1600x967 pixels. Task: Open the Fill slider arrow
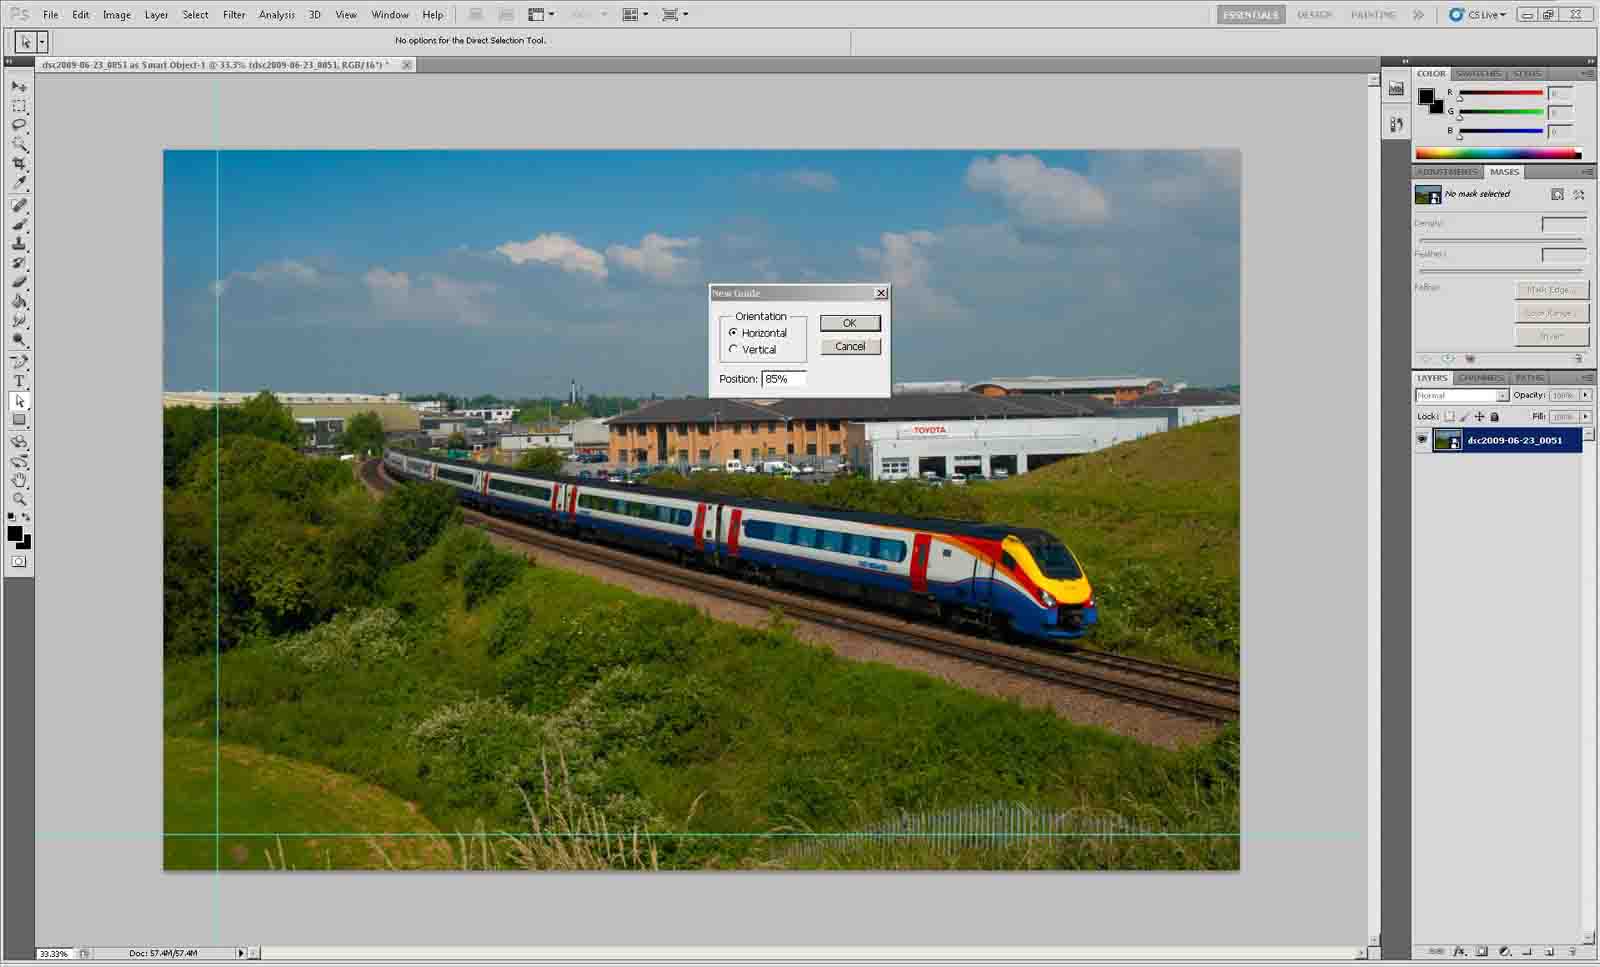[x=1586, y=417]
